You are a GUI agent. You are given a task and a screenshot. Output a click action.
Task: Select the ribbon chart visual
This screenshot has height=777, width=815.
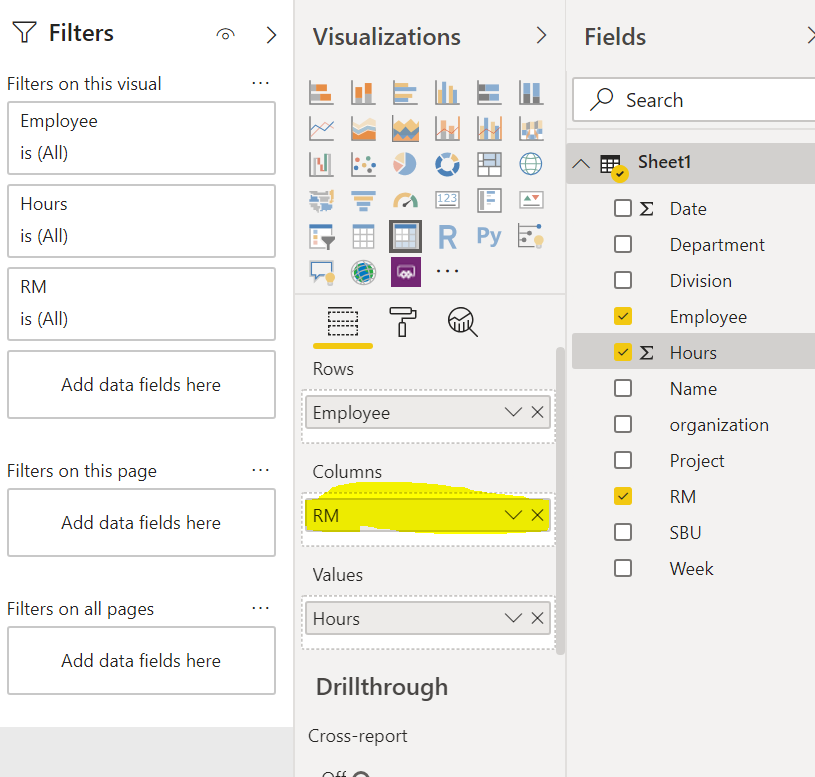(x=531, y=128)
